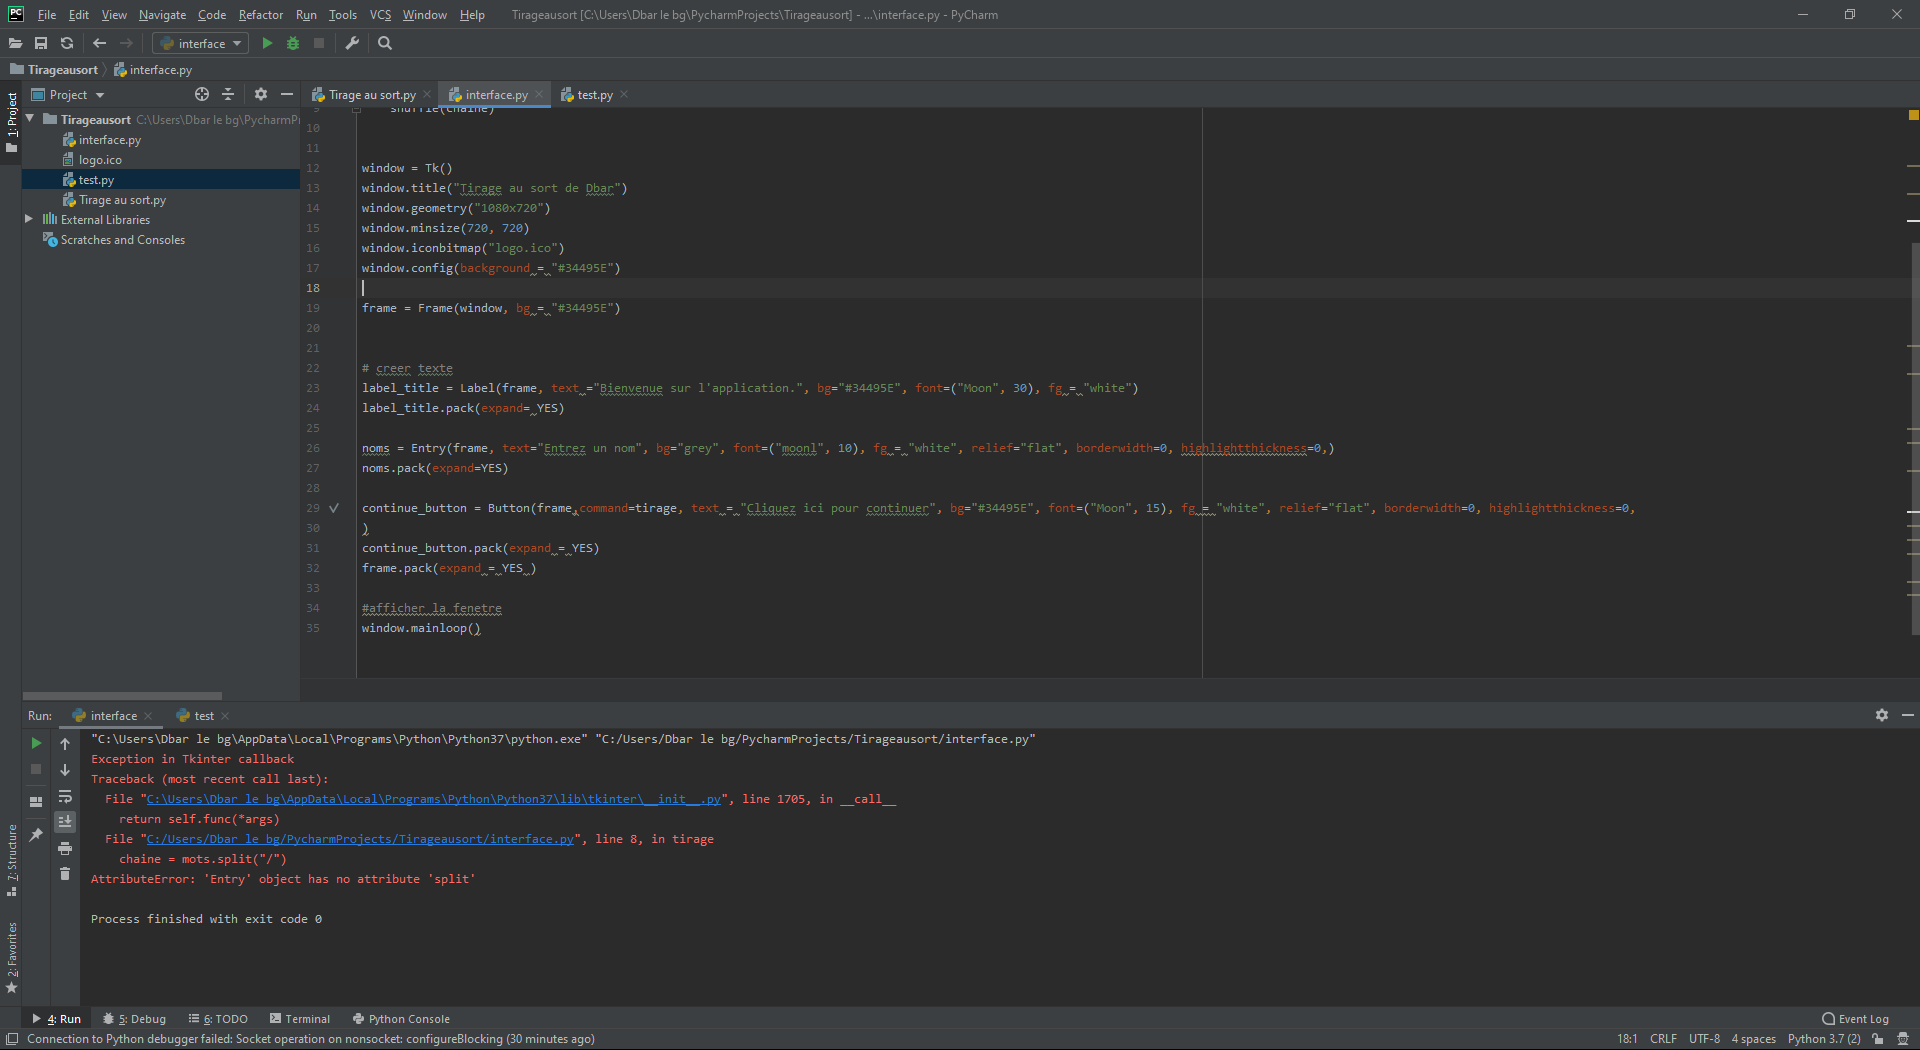
Task: Save all files with the floppy icon
Action: click(41, 43)
